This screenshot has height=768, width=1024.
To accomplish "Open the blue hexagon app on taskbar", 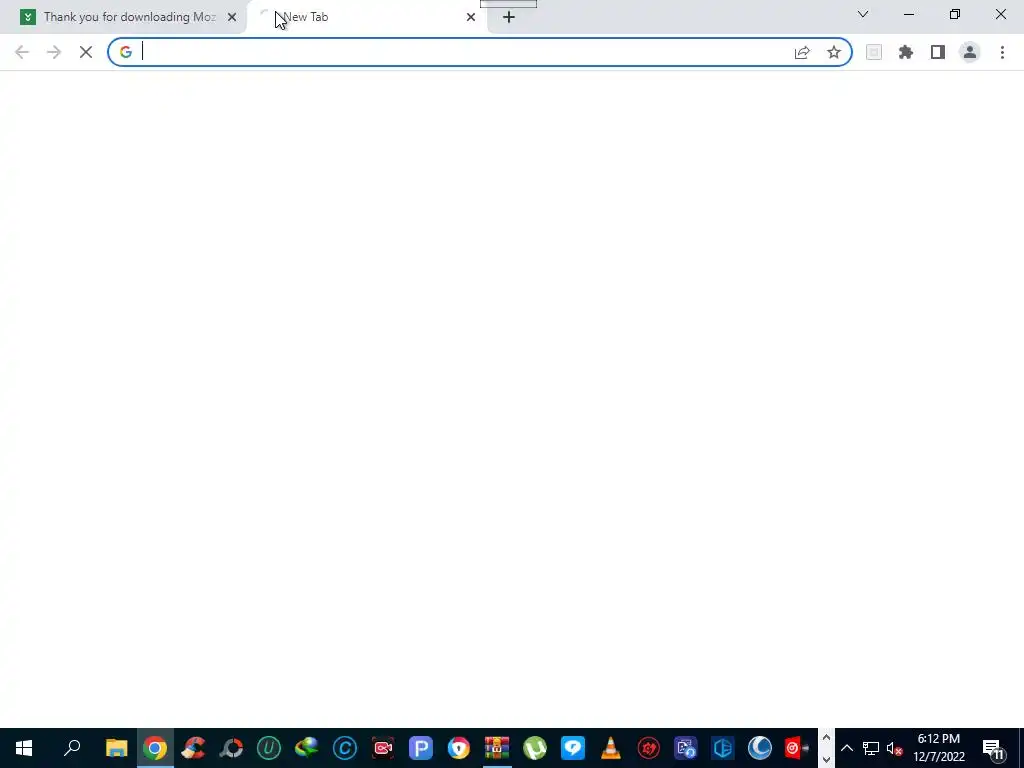I will pos(723,748).
